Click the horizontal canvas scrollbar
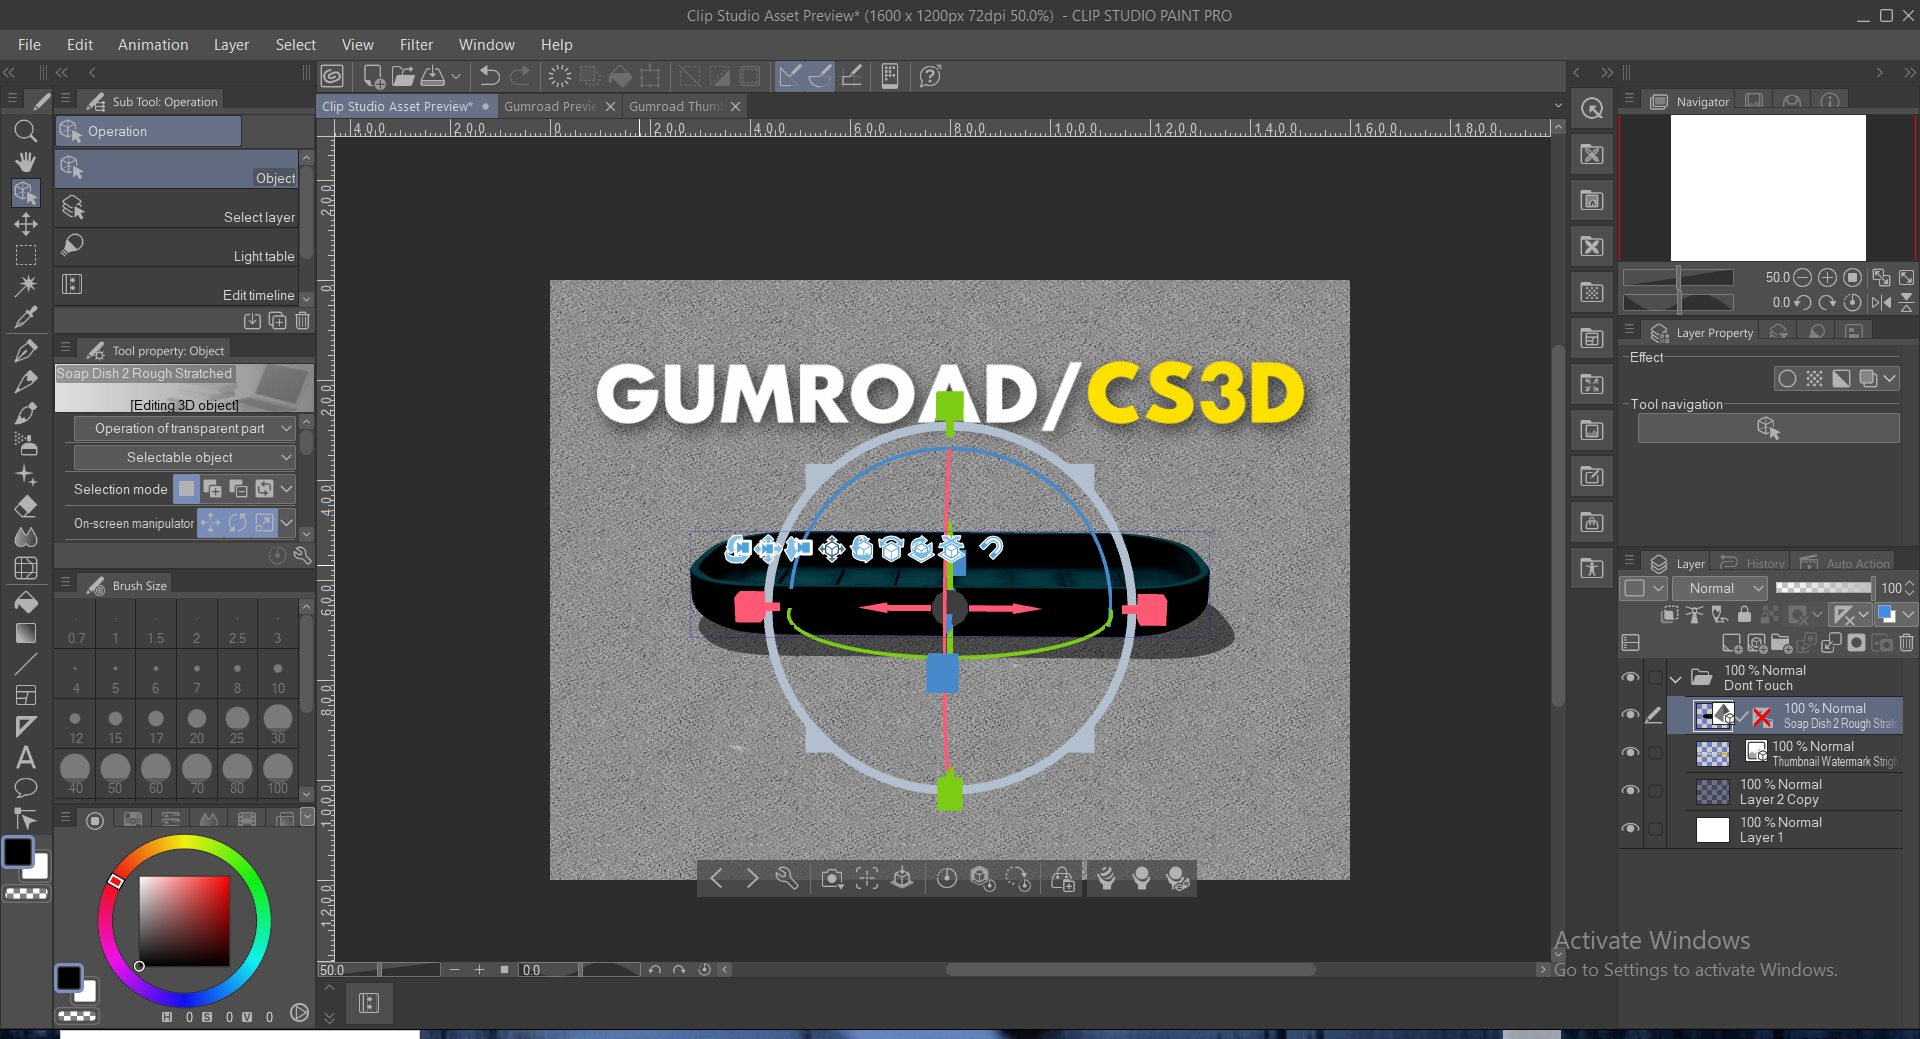The height and width of the screenshot is (1039, 1920). pos(1130,970)
